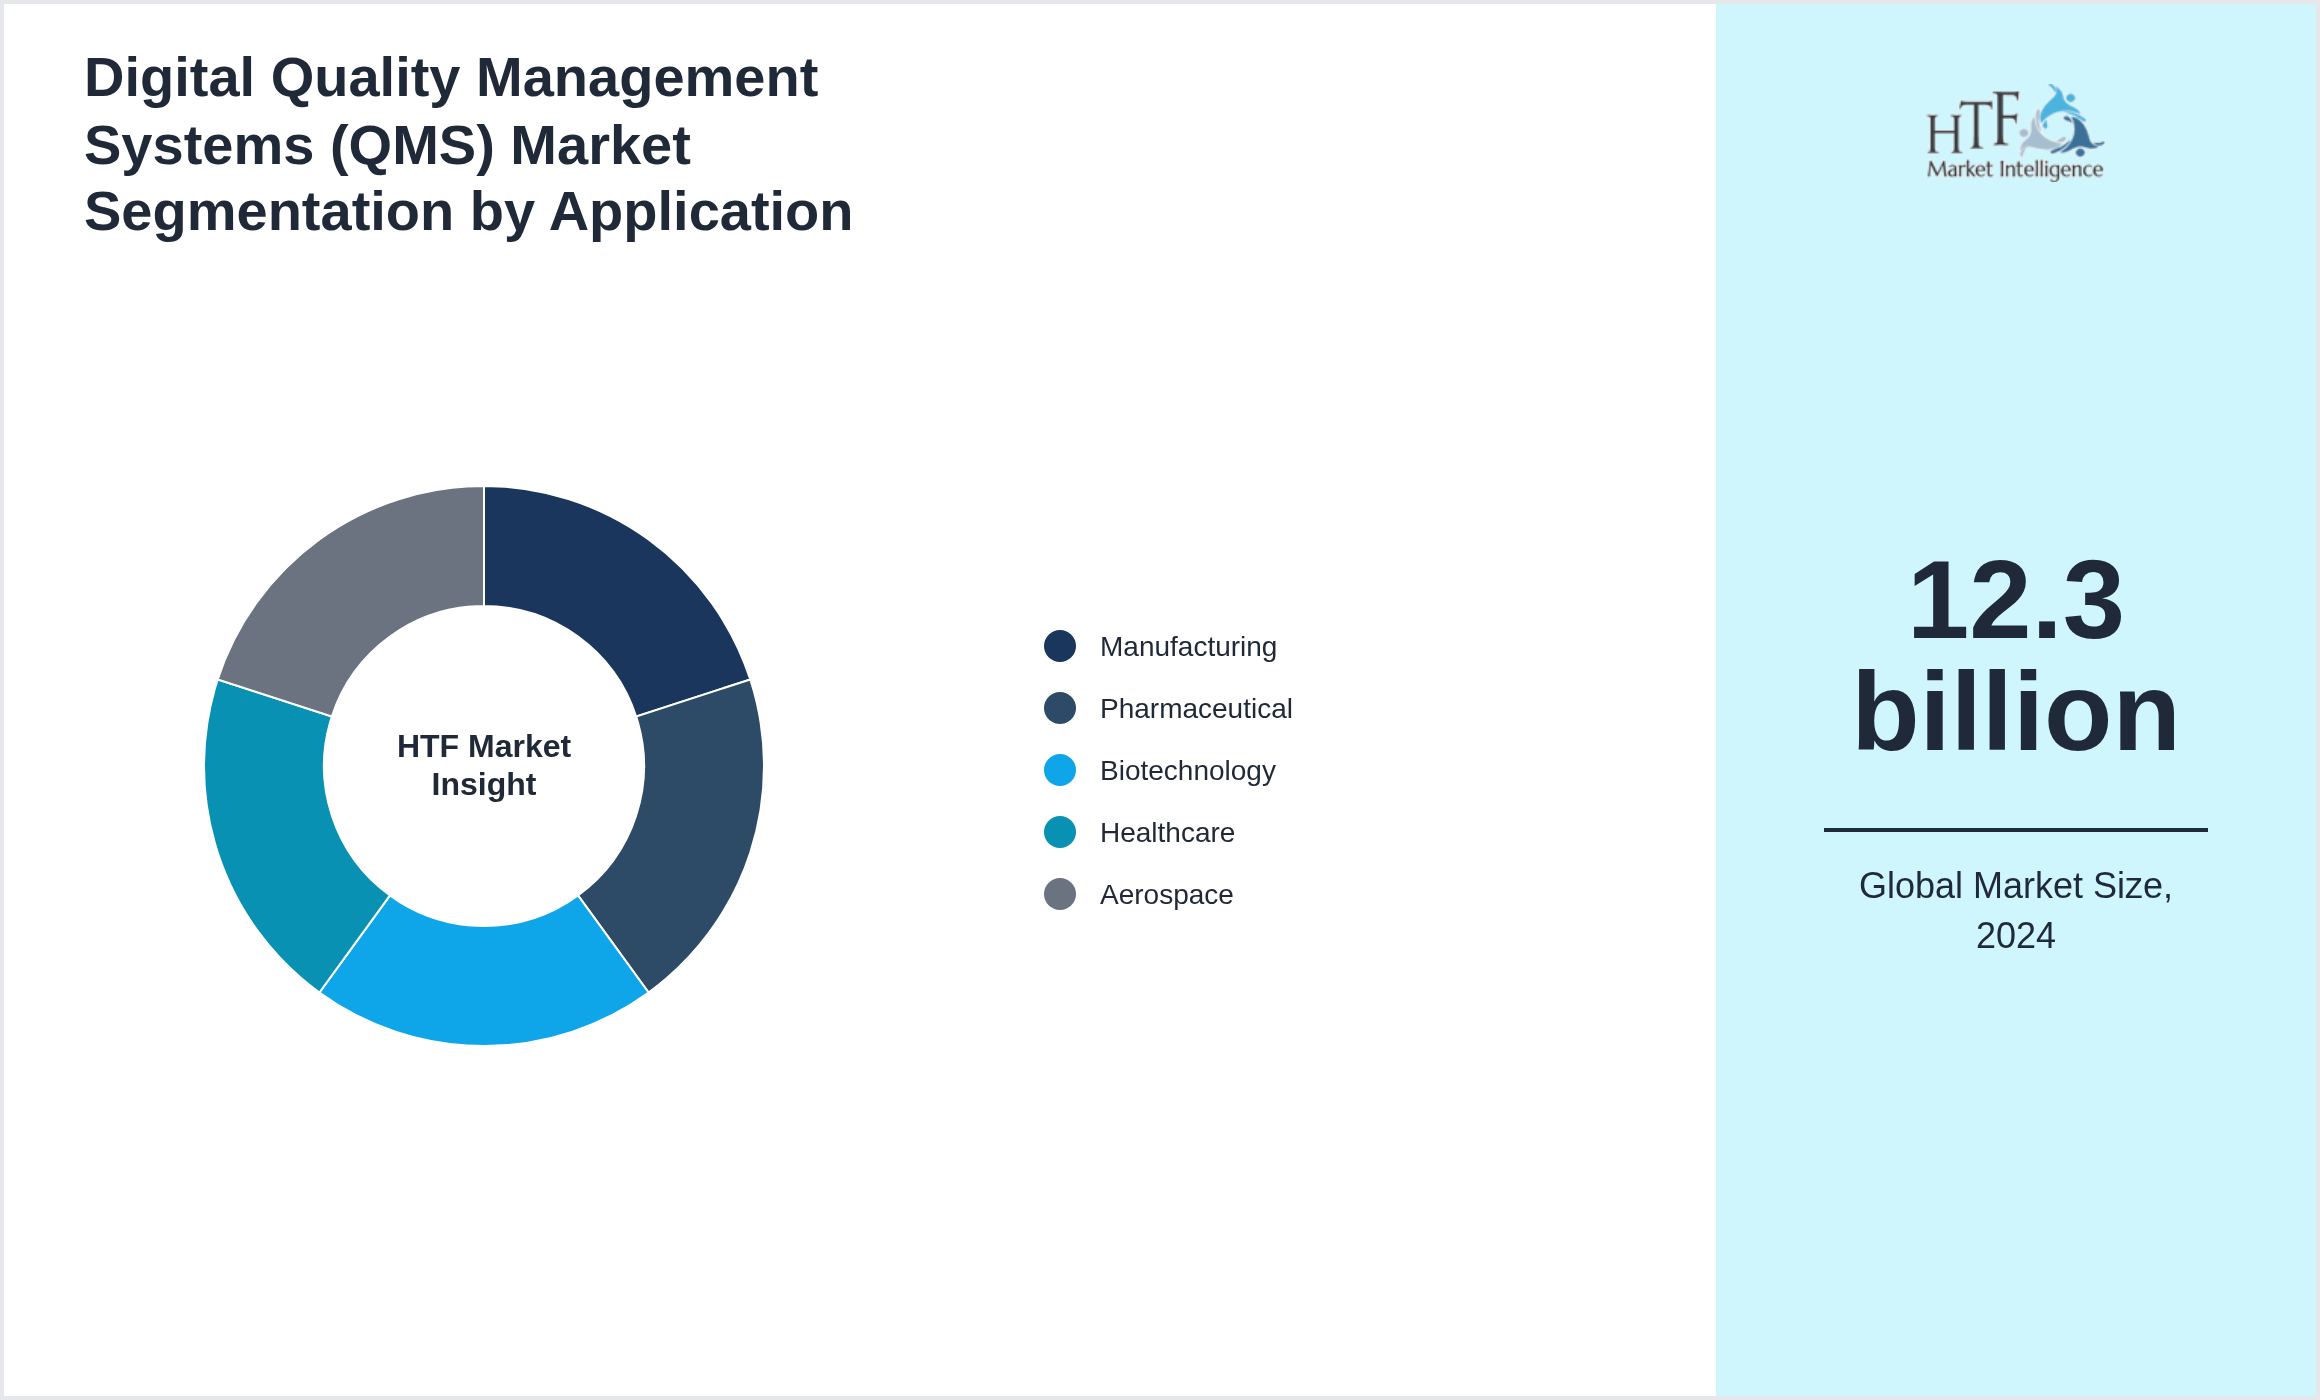Viewport: 2320px width, 1400px height.
Task: Select the Biotechnology legend bullet icon
Action: 1060,770
